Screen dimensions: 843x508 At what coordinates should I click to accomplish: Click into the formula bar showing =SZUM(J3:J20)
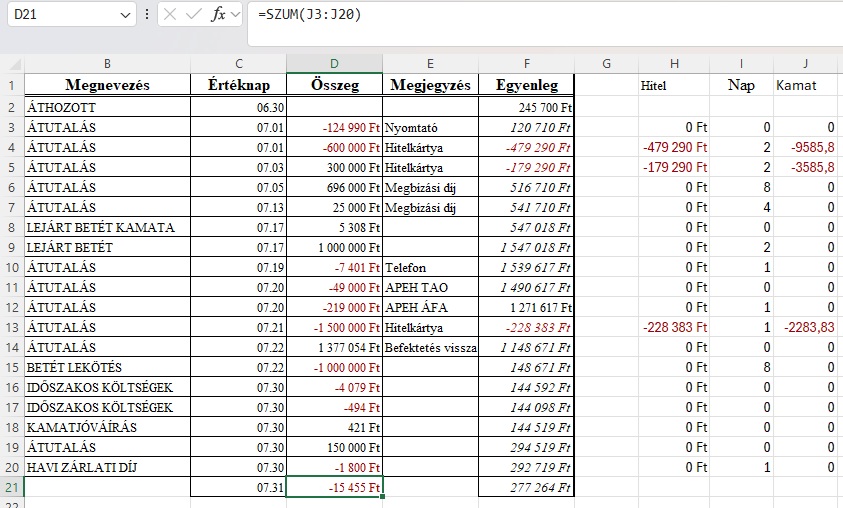point(540,16)
